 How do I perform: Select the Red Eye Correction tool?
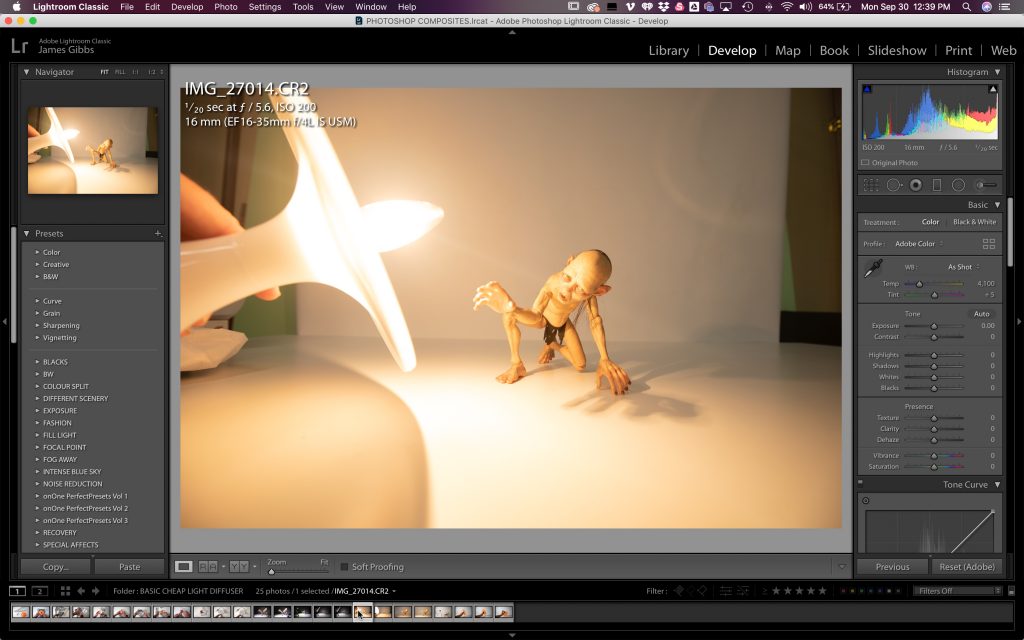915,185
